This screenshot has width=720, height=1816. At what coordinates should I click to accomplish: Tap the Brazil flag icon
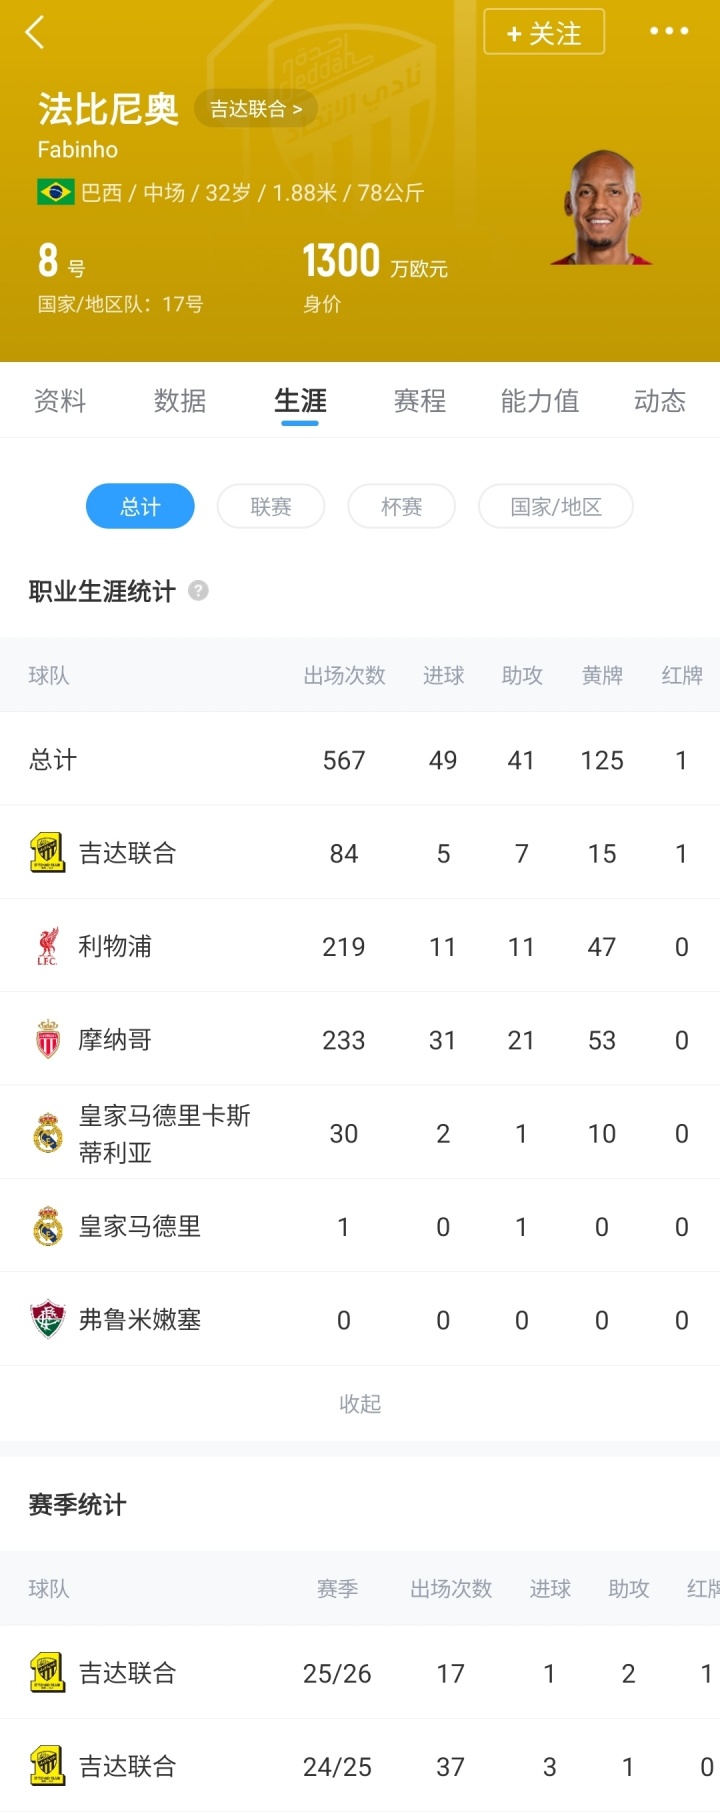(55, 192)
